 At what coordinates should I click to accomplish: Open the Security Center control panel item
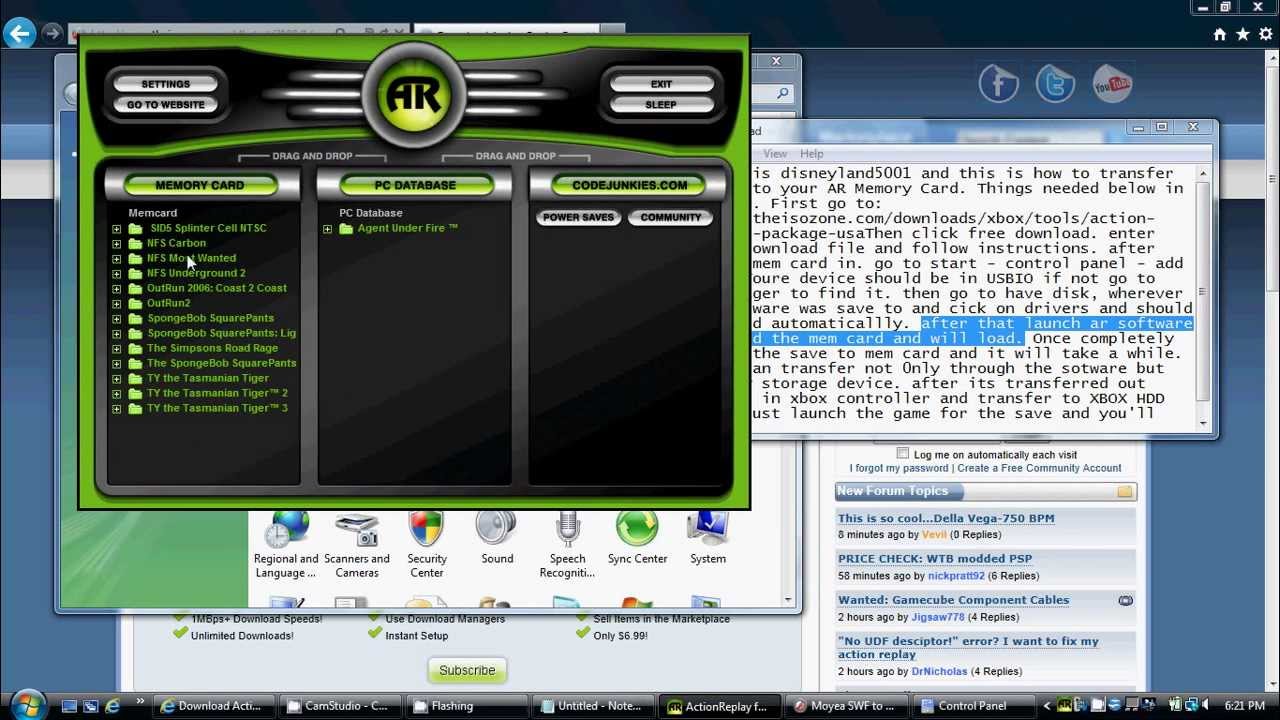(x=427, y=545)
